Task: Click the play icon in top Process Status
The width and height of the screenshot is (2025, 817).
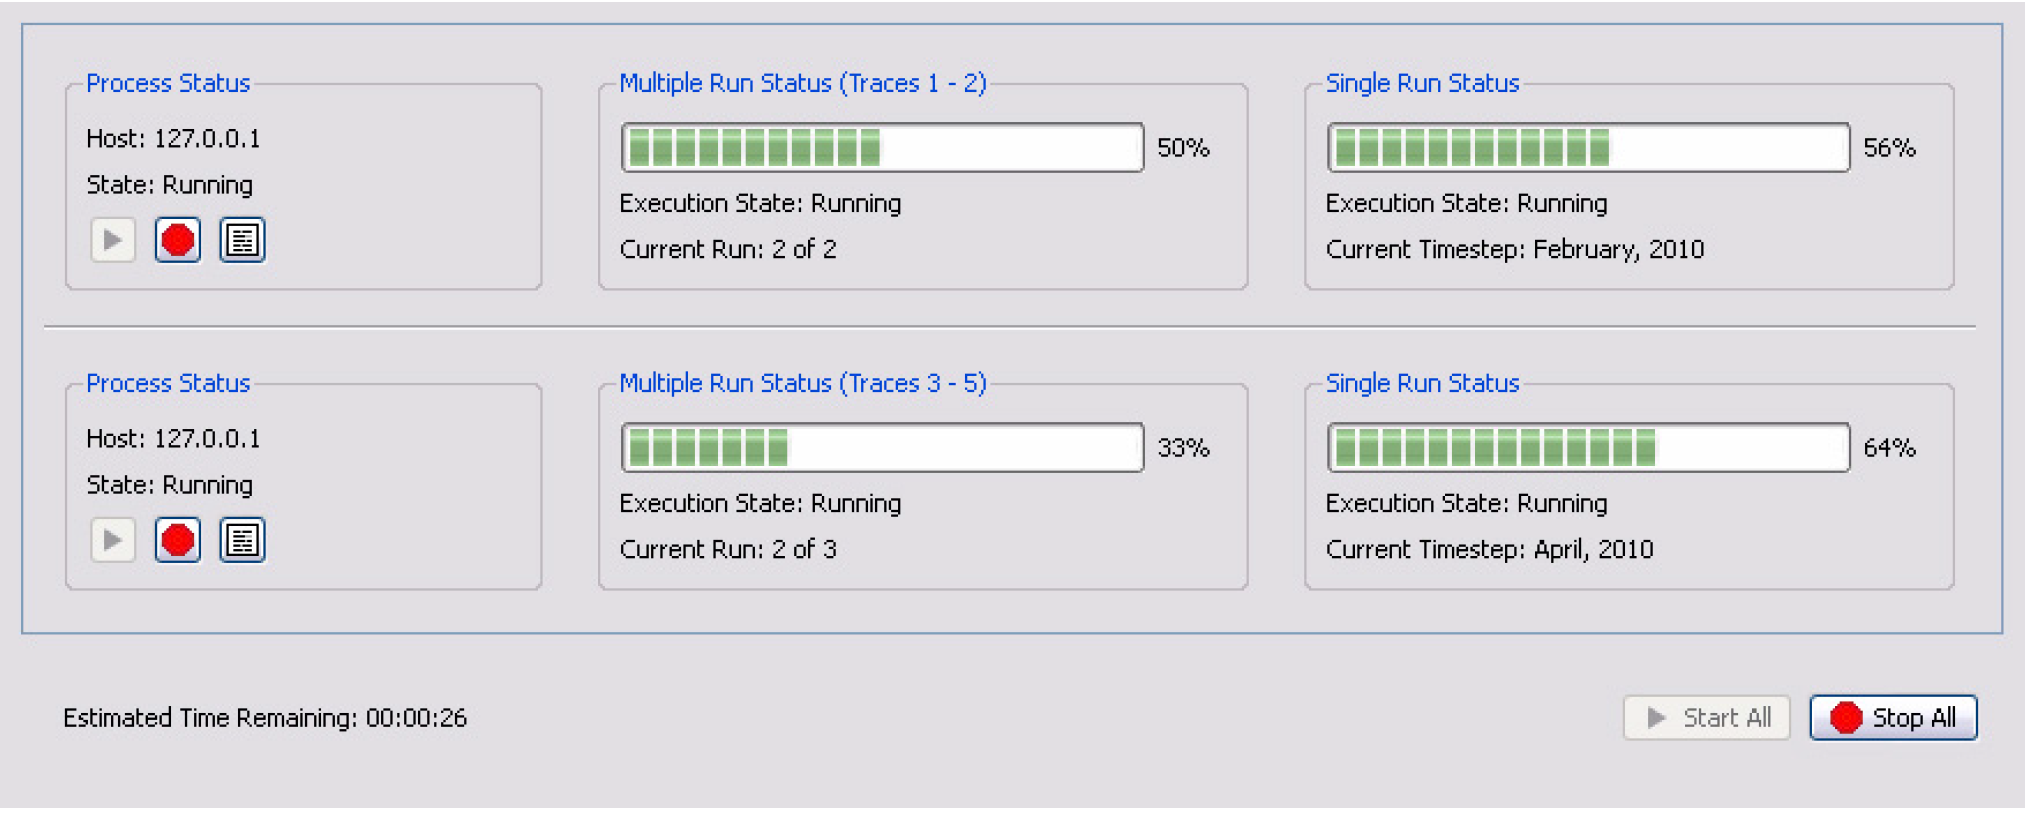Action: coord(113,240)
